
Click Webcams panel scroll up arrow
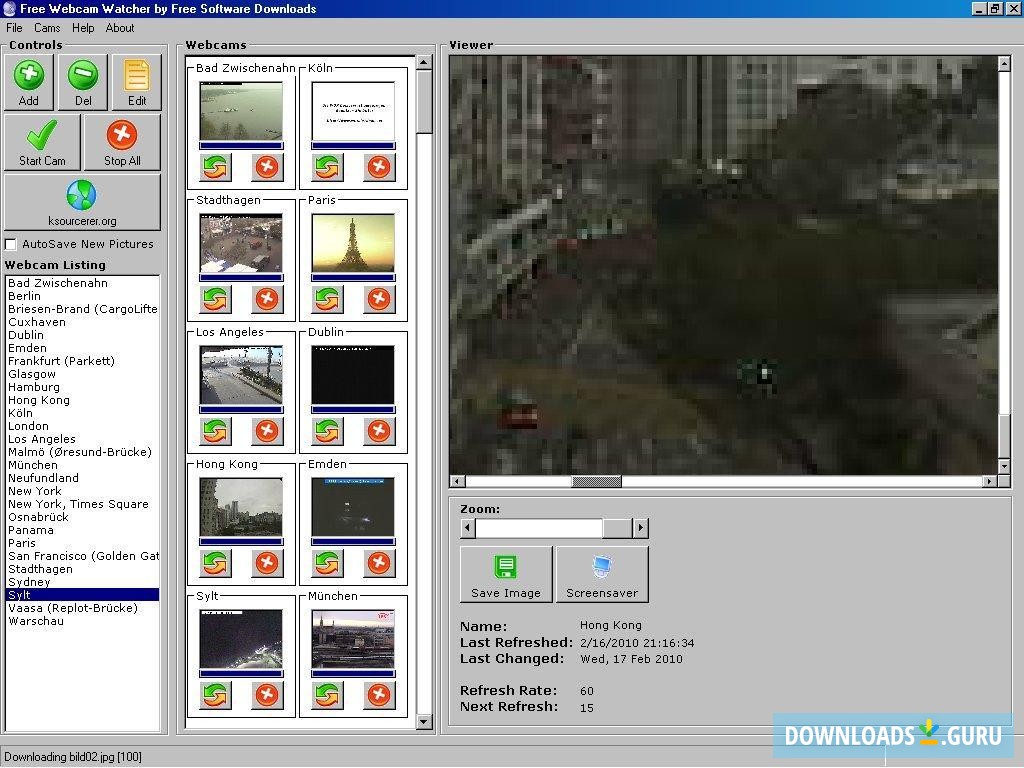(x=424, y=63)
